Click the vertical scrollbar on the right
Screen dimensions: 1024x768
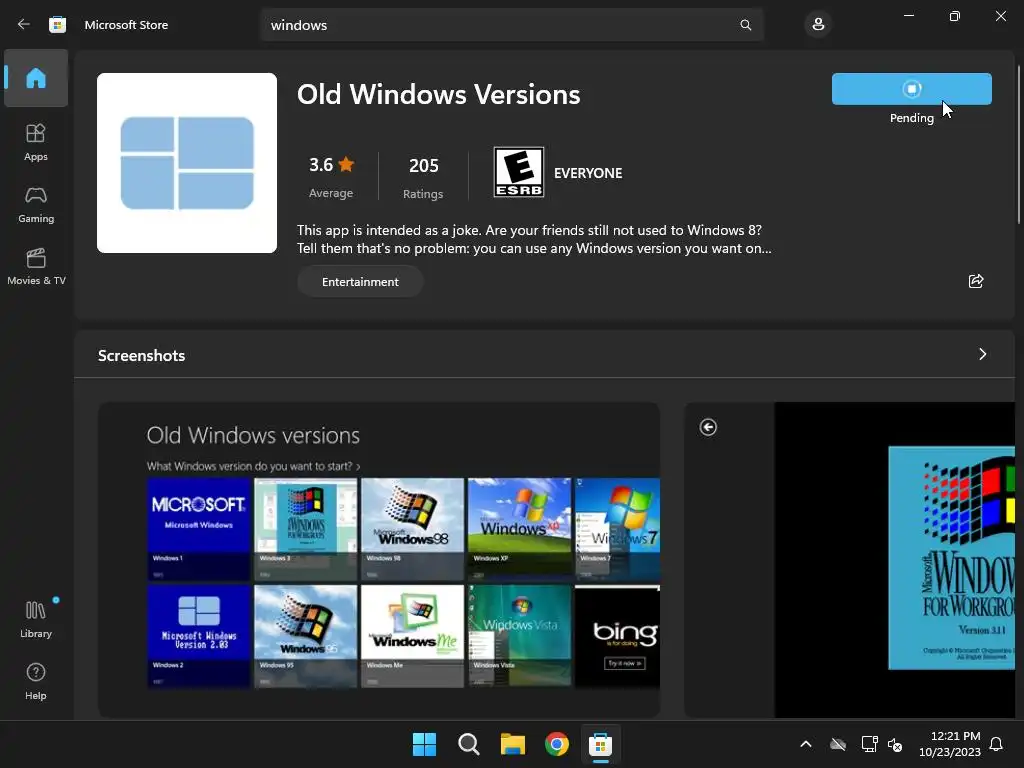coord(1019,144)
